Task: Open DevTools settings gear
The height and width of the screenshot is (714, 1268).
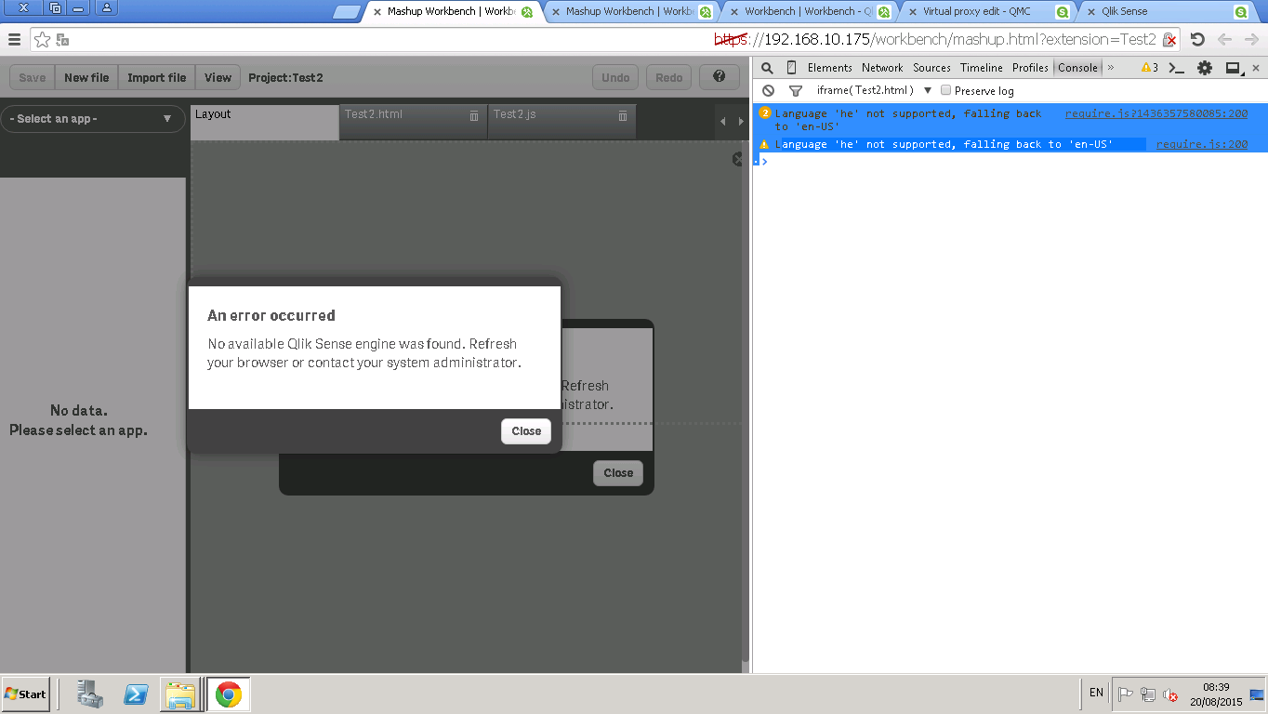Action: click(1205, 68)
